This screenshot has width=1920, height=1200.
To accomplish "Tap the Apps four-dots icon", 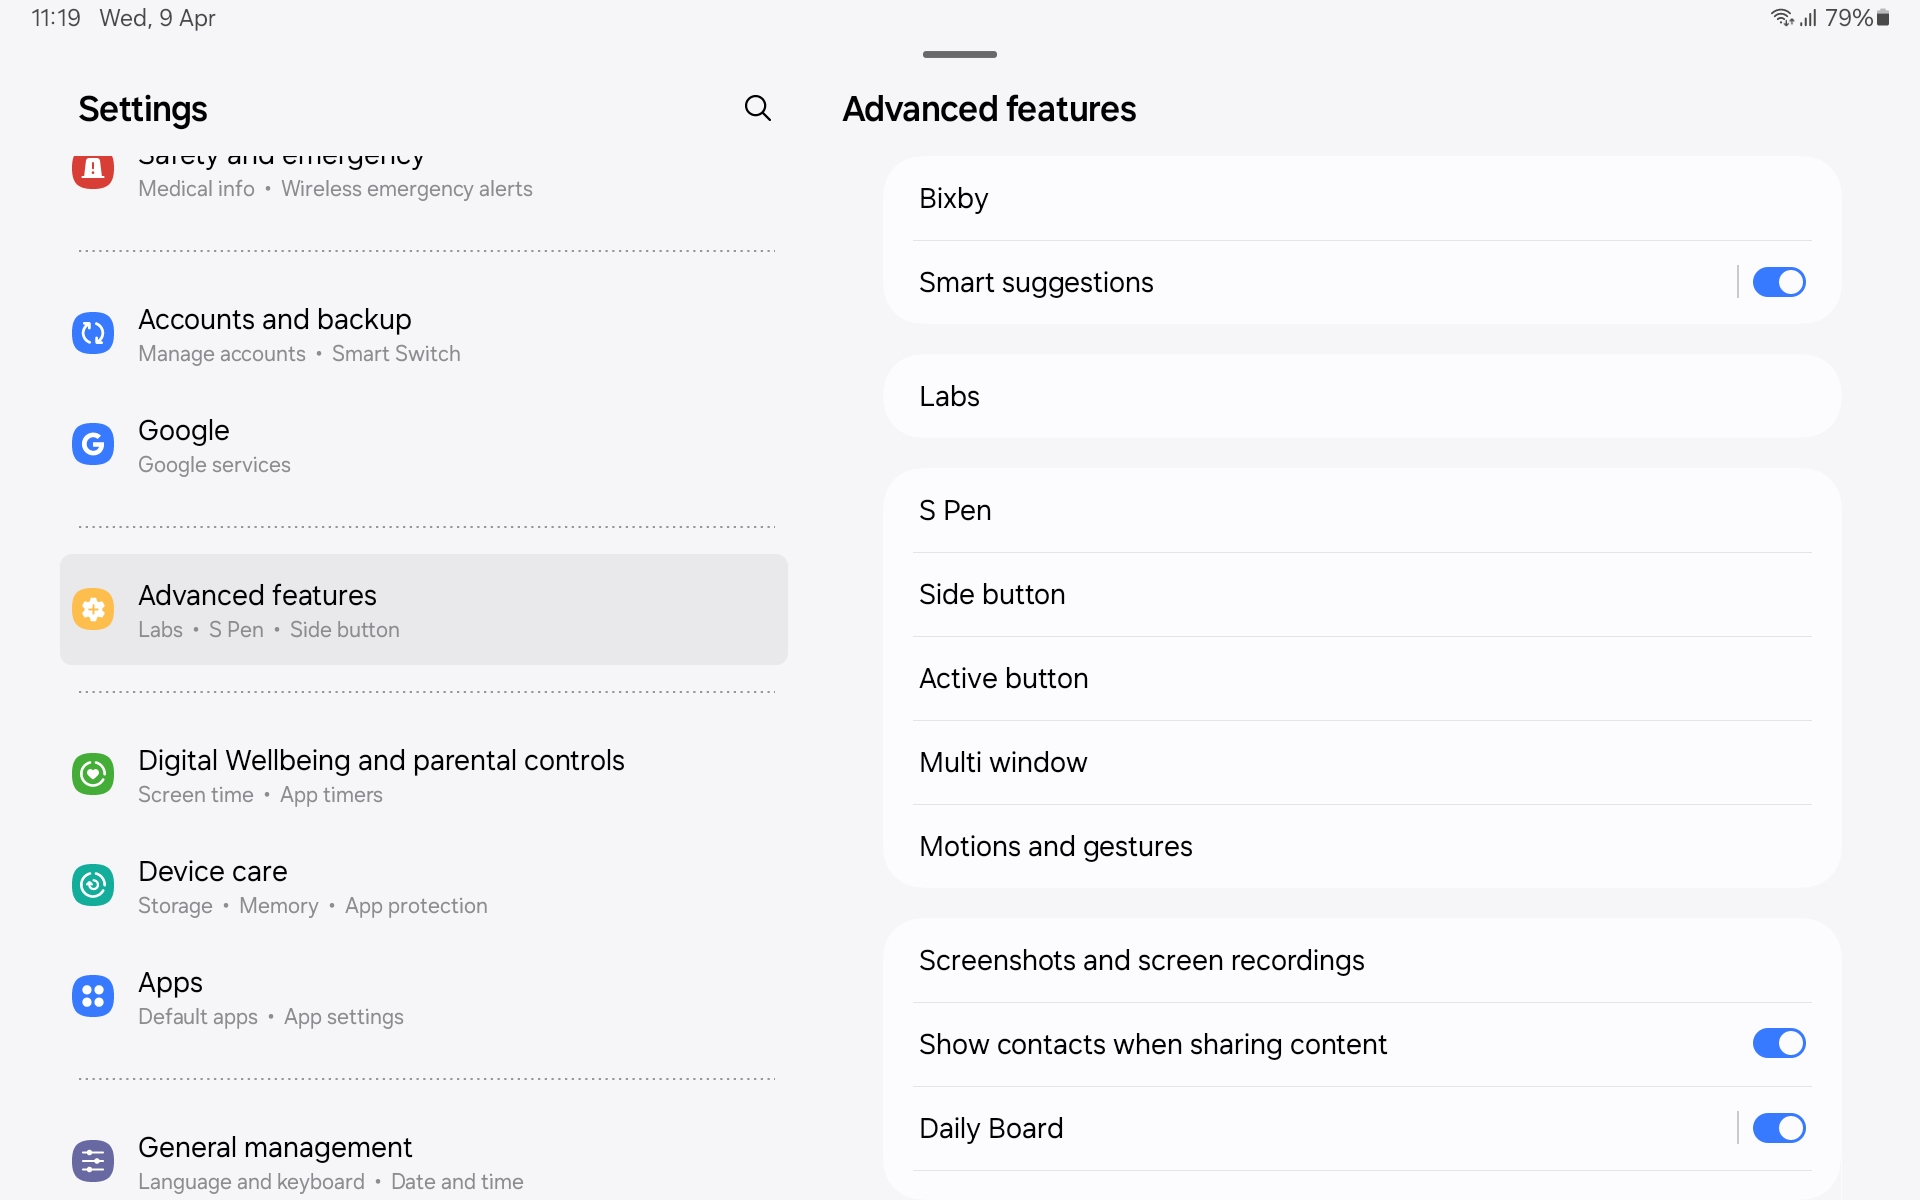I will point(93,996).
